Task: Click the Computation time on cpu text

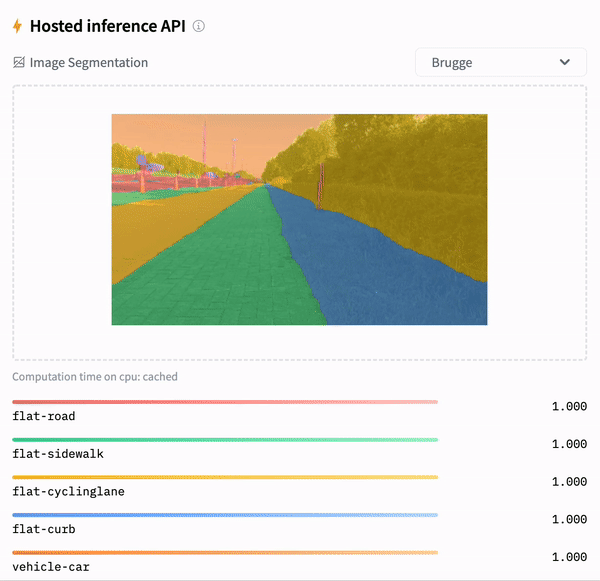Action: 95,377
